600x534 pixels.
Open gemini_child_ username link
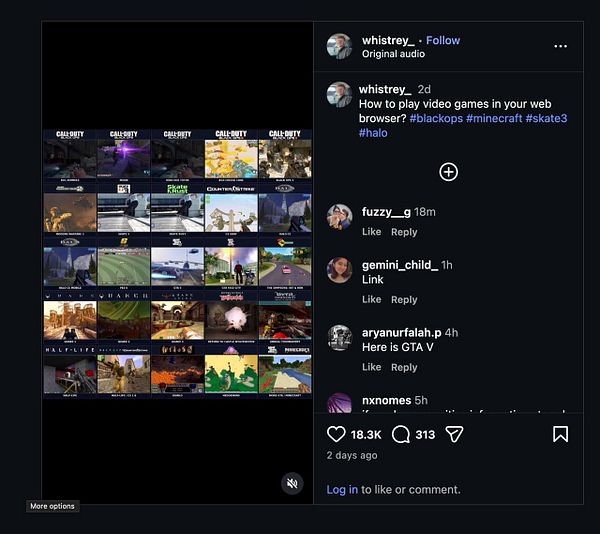[x=400, y=265]
